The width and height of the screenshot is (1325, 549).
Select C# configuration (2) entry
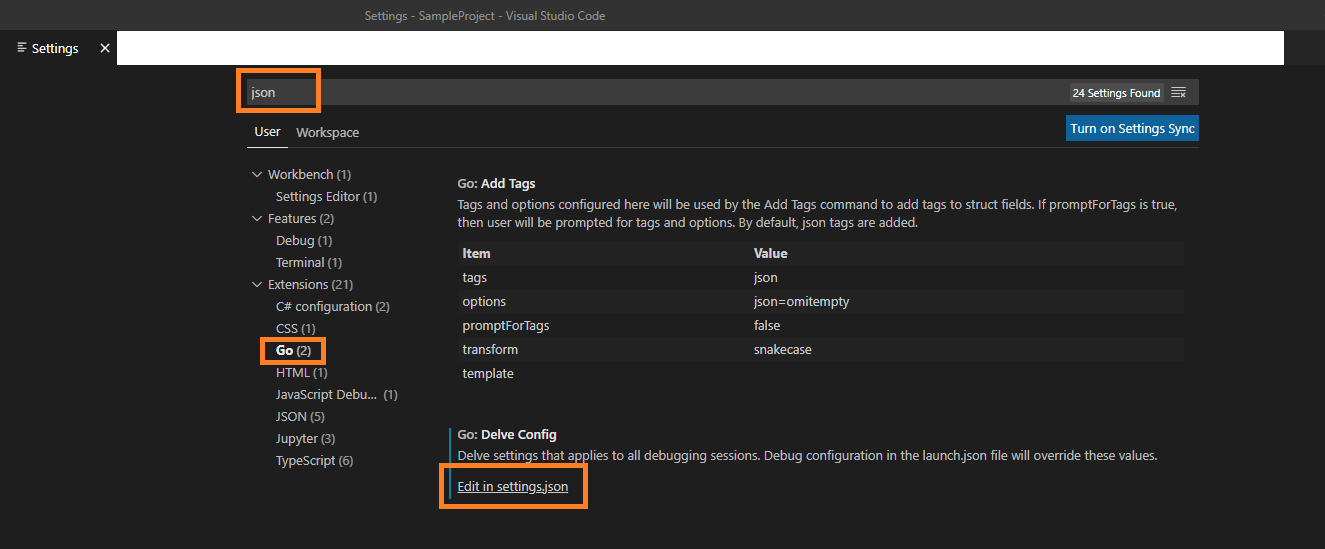point(333,307)
